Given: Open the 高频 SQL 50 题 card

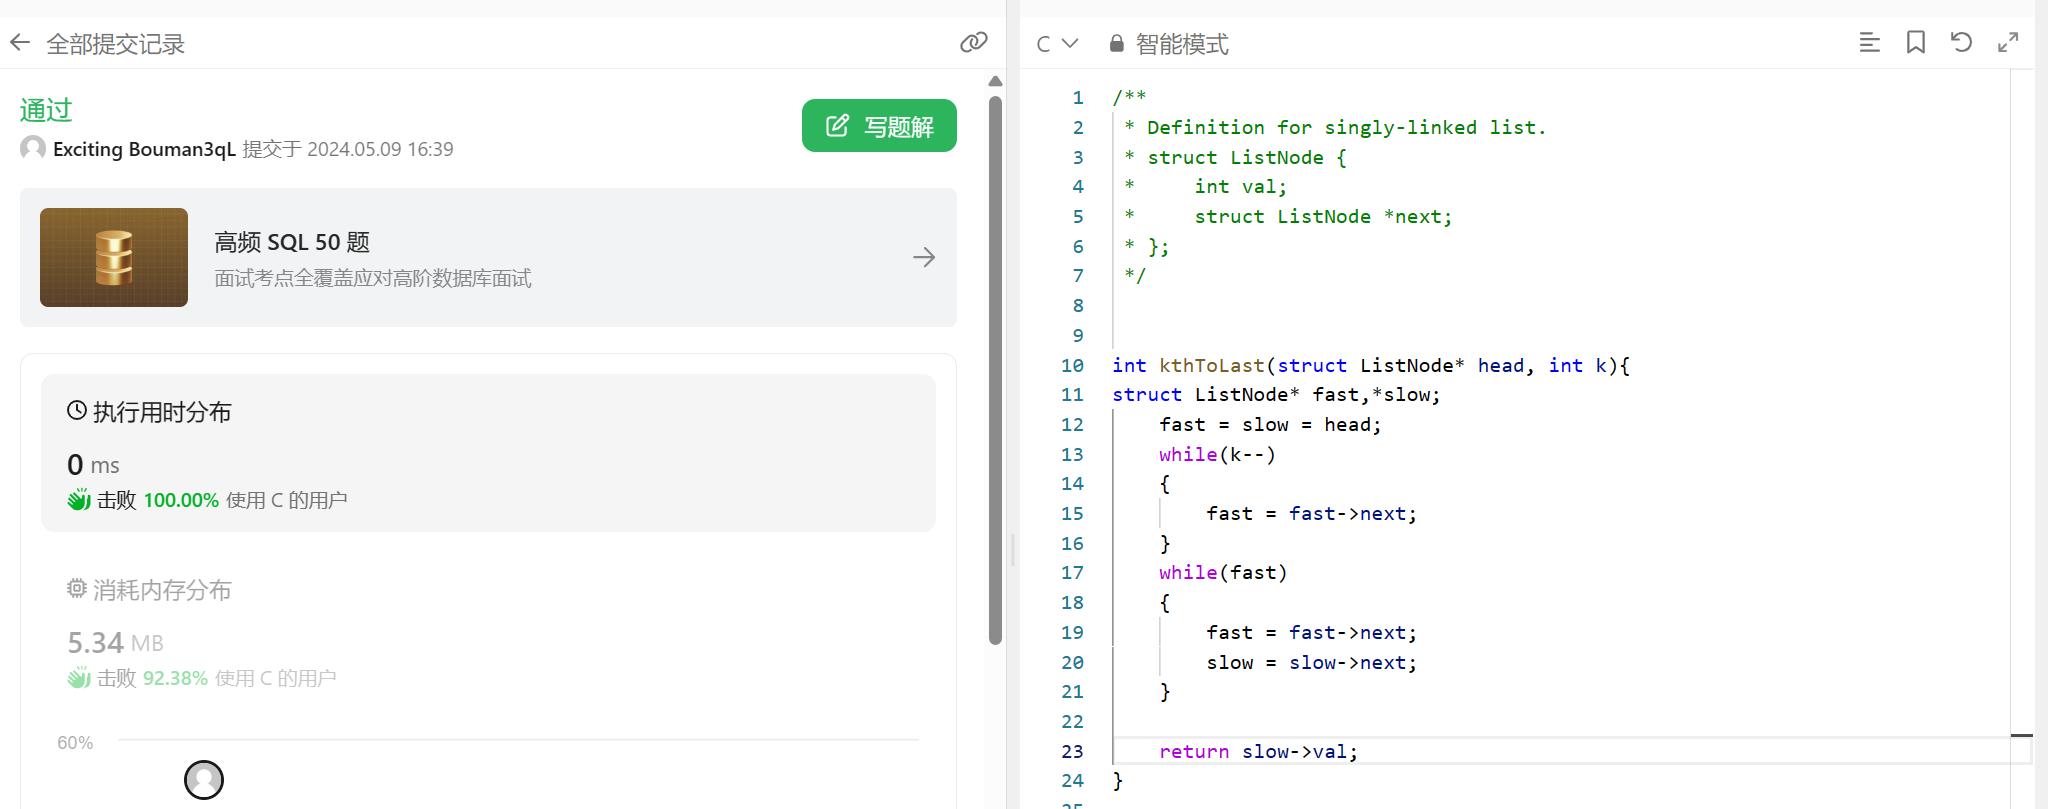Looking at the screenshot, I should tap(488, 257).
